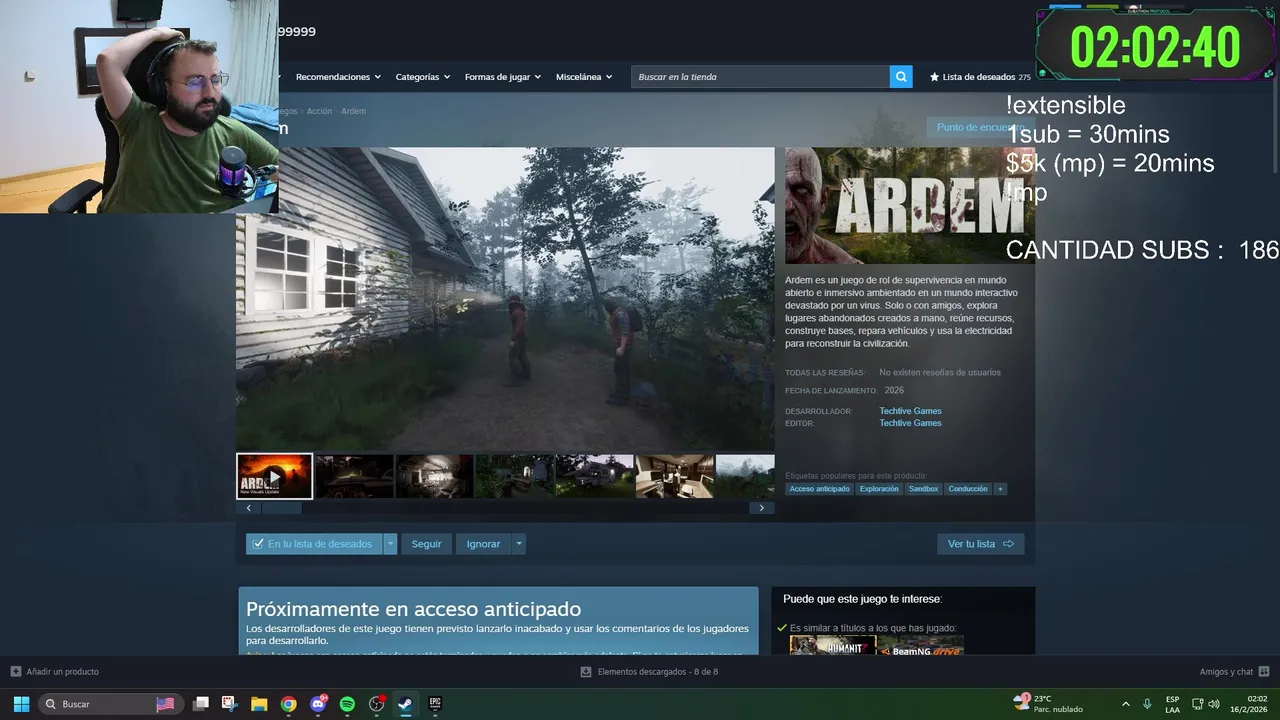The height and width of the screenshot is (720, 1280).
Task: Click the downloads icon beside Elementos descargados
Action: [x=586, y=672]
